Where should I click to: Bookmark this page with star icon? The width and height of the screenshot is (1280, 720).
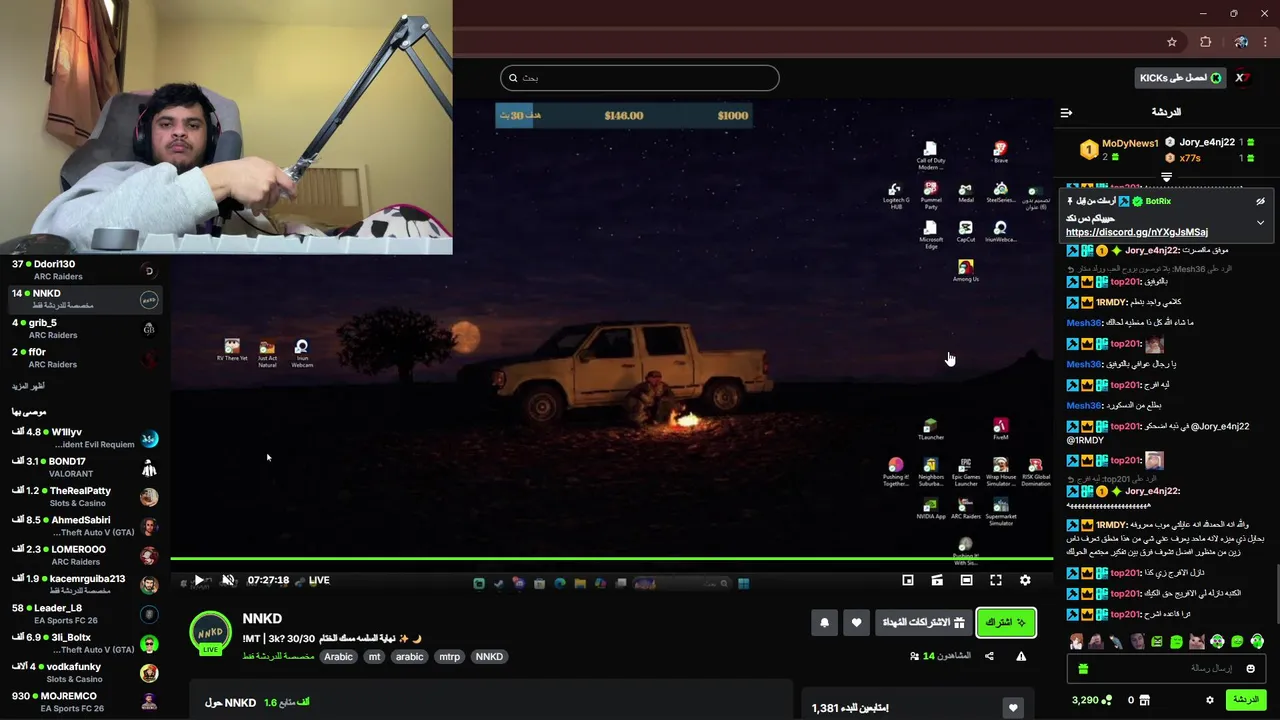(1172, 42)
